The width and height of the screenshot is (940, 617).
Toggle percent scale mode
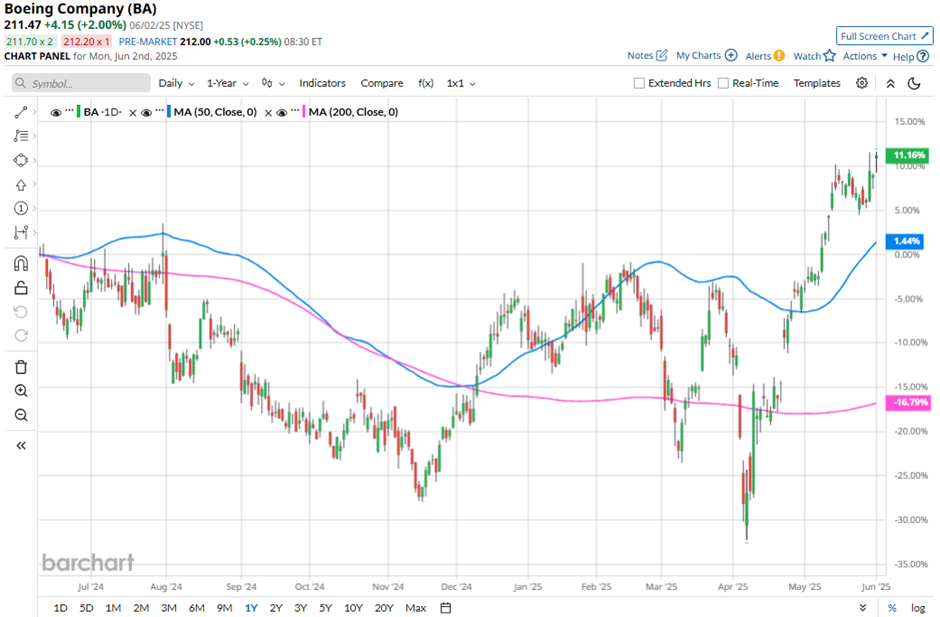tap(892, 608)
